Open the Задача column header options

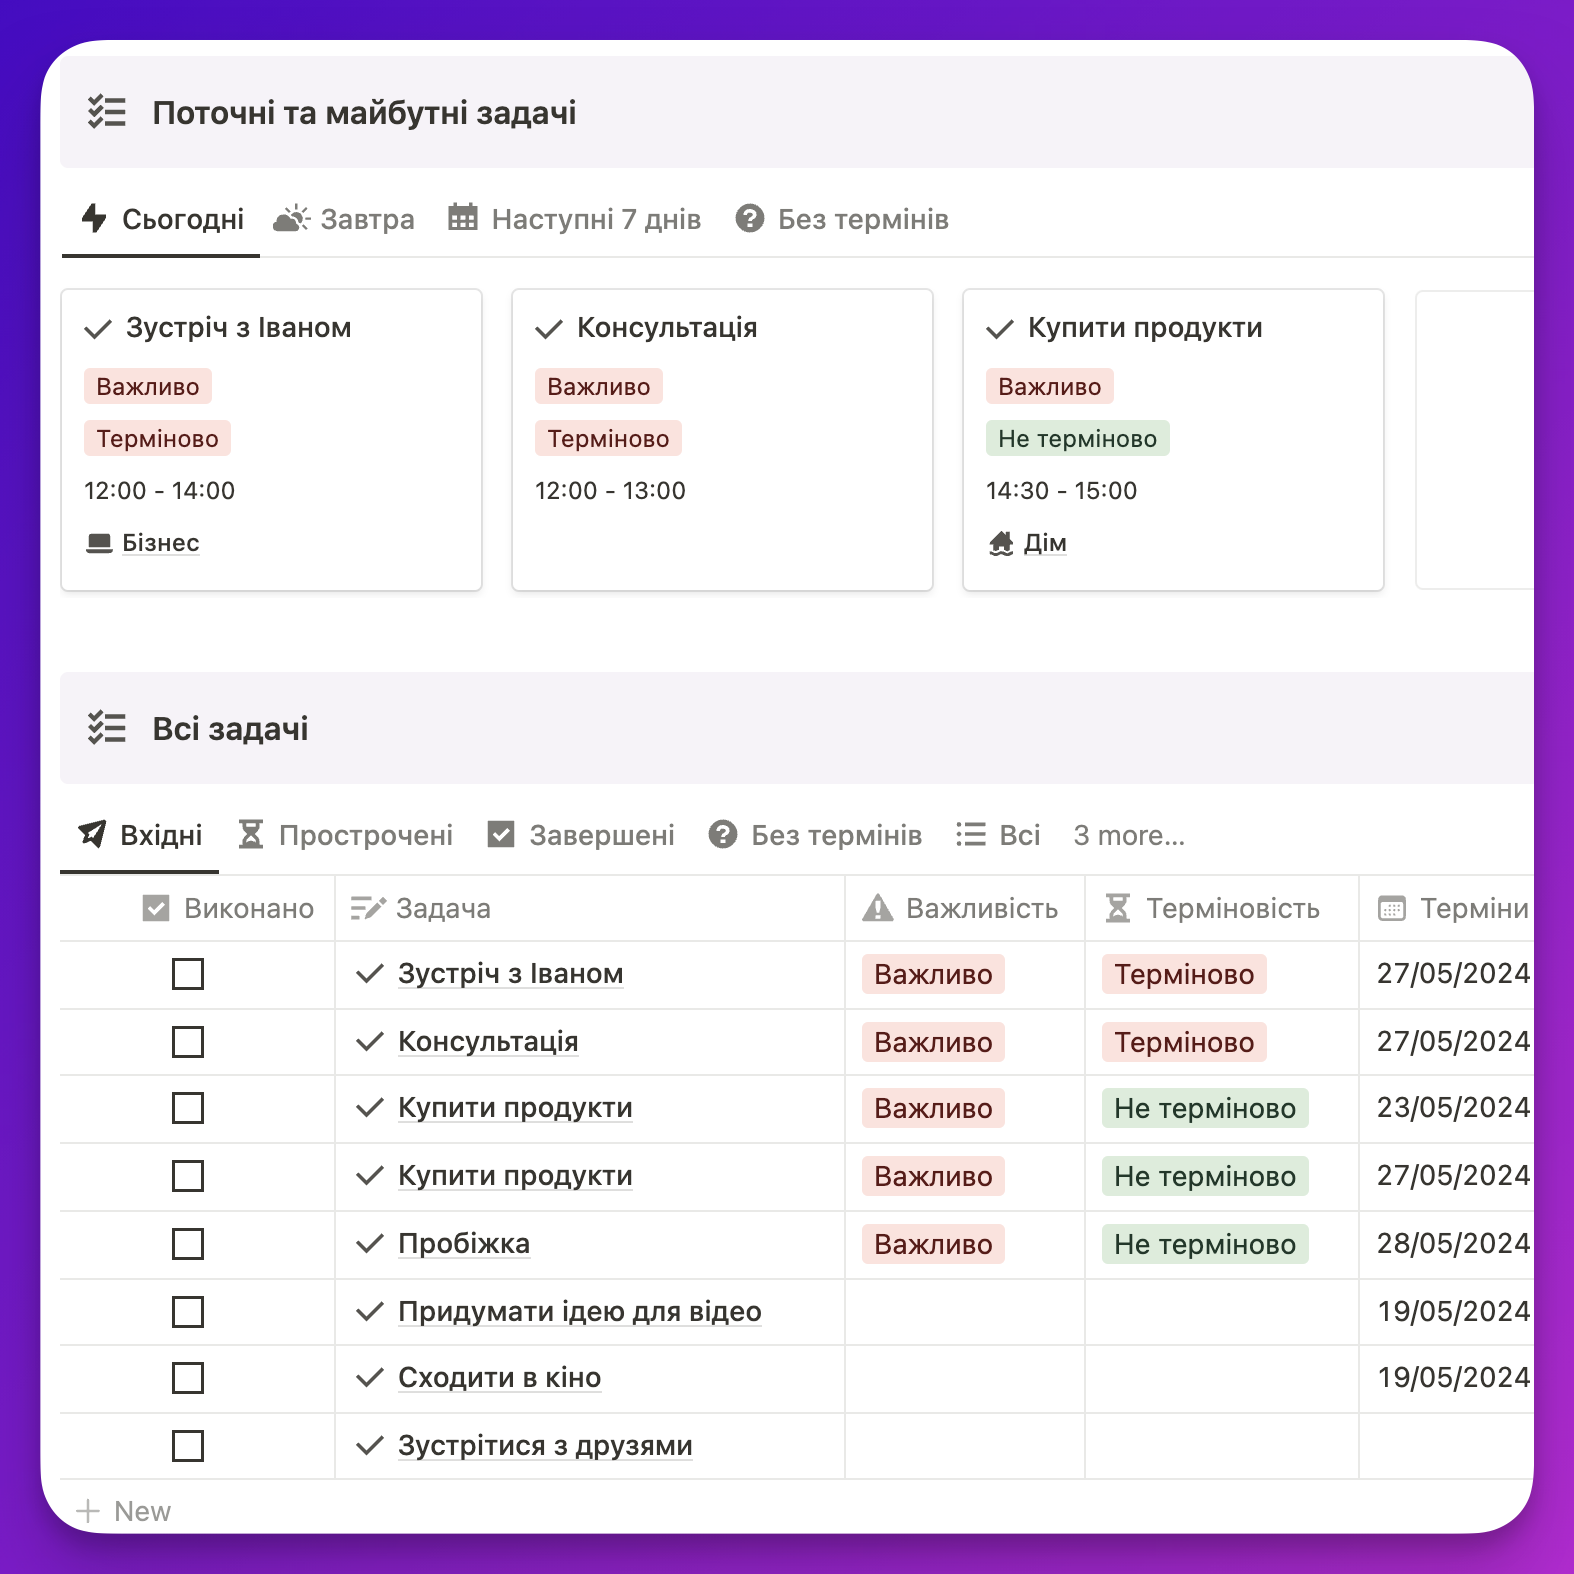click(x=590, y=908)
